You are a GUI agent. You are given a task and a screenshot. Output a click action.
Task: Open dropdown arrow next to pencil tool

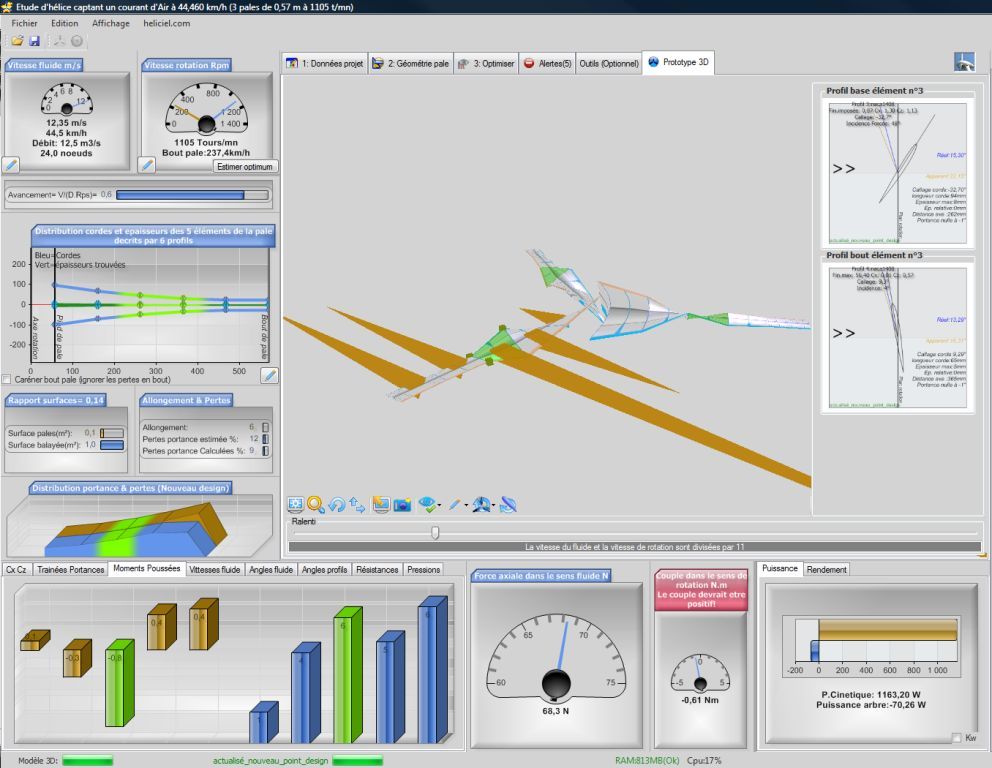click(466, 505)
